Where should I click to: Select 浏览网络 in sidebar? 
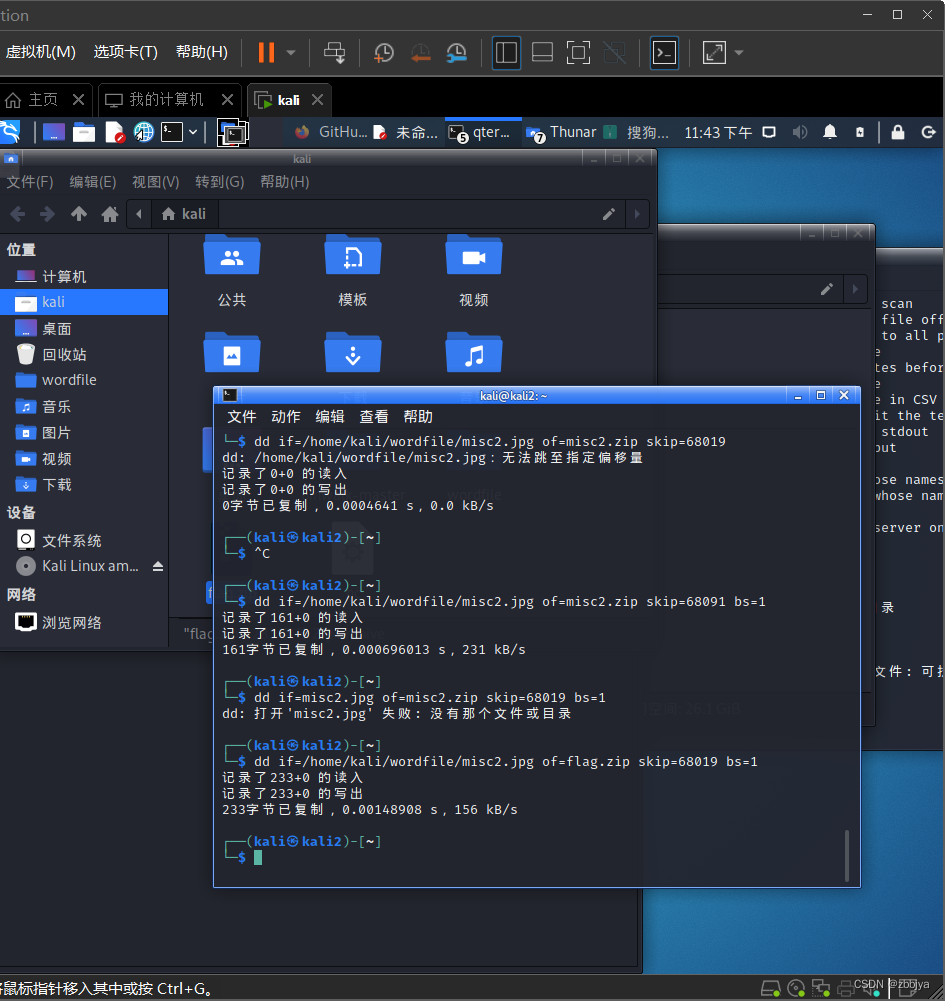(x=84, y=622)
